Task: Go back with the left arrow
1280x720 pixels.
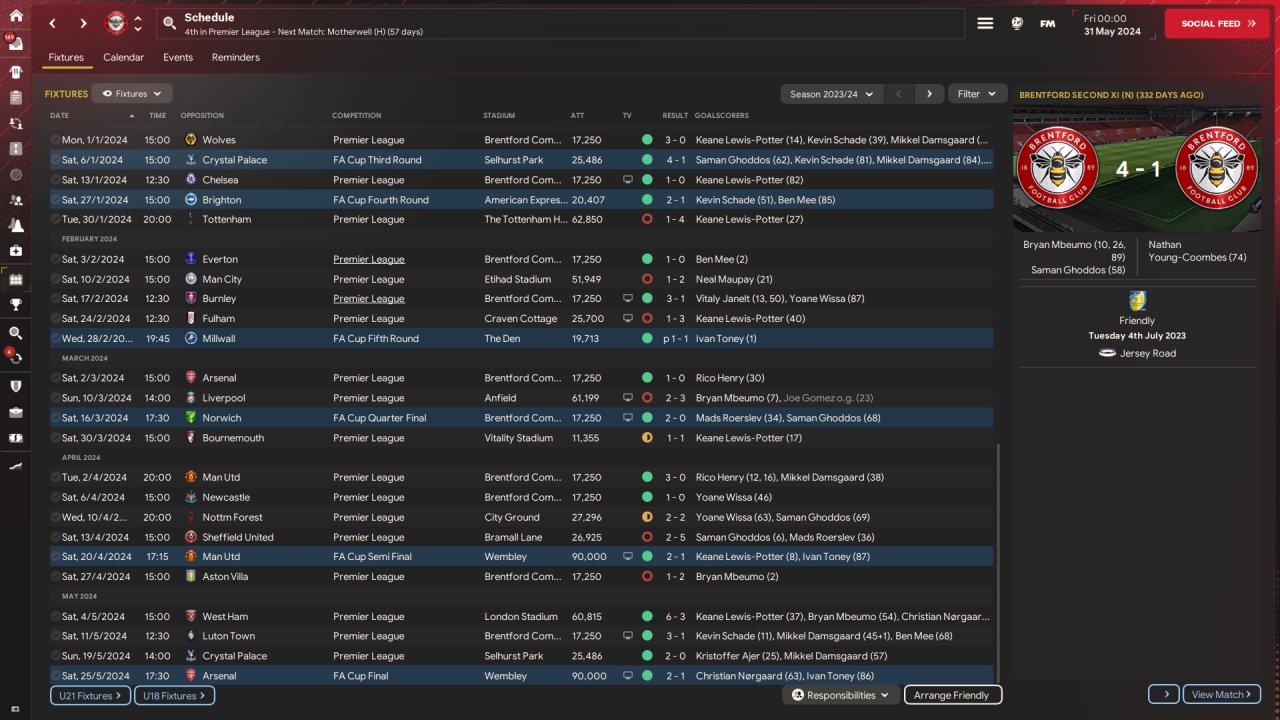Action: [x=53, y=23]
